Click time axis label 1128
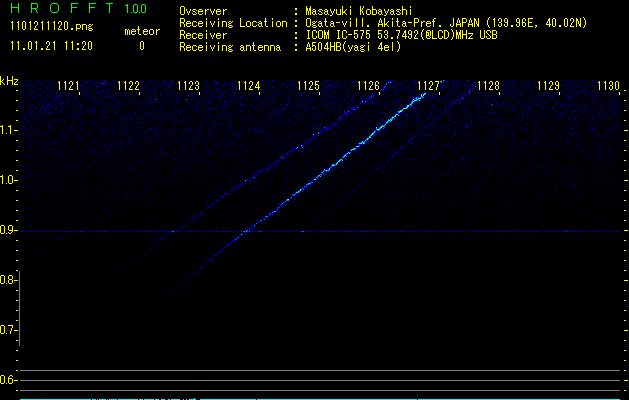Screen dimensions: 629x400 point(488,86)
